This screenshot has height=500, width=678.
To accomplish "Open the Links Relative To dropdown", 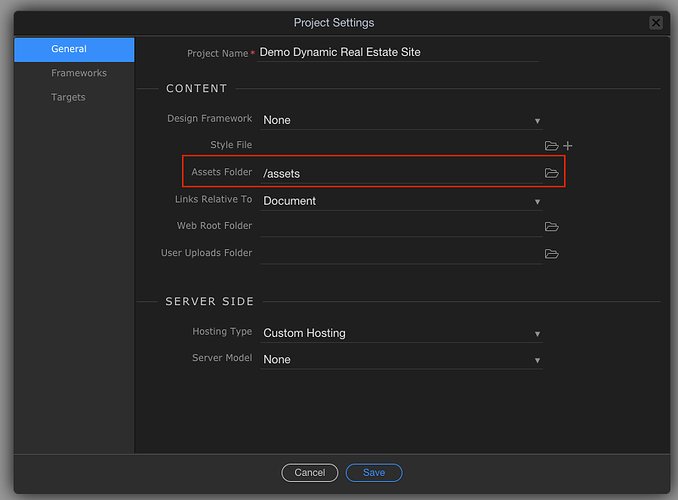I will point(401,201).
